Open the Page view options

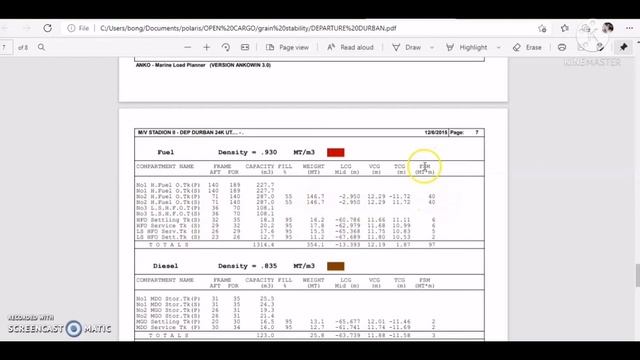[x=287, y=47]
